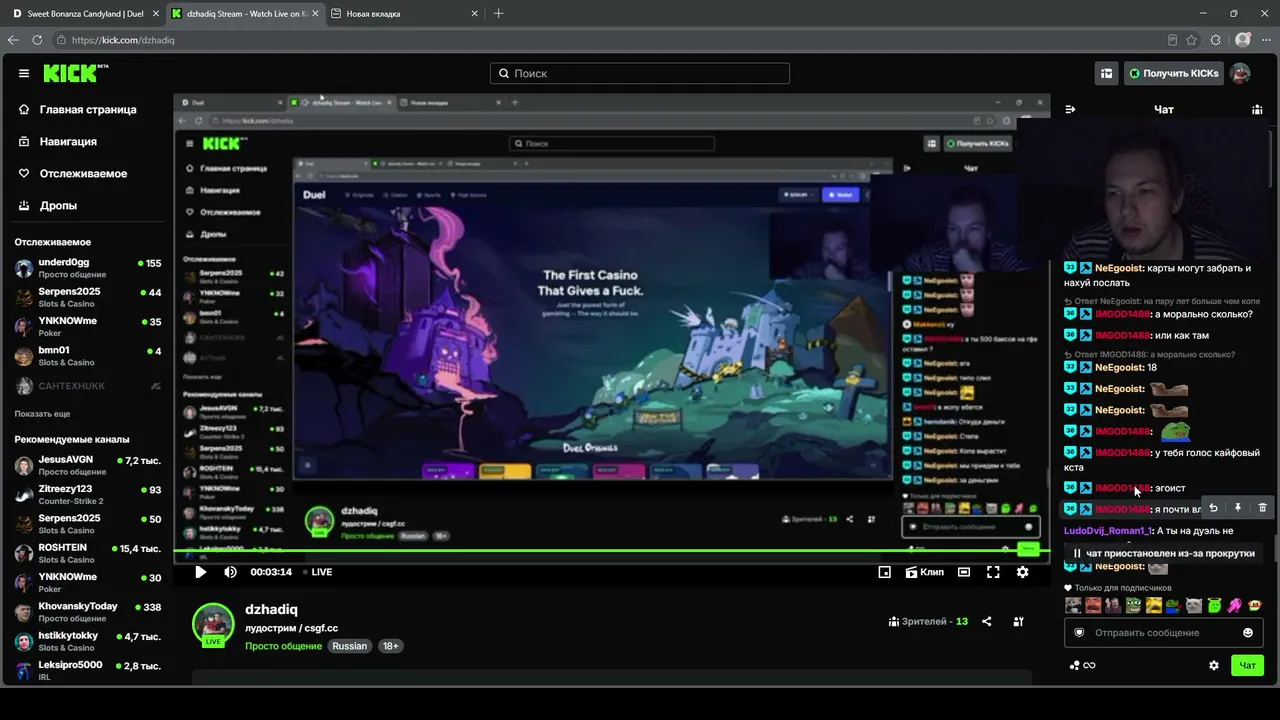Click the white cat subscriber emote
The image size is (1280, 720).
click(1194, 605)
